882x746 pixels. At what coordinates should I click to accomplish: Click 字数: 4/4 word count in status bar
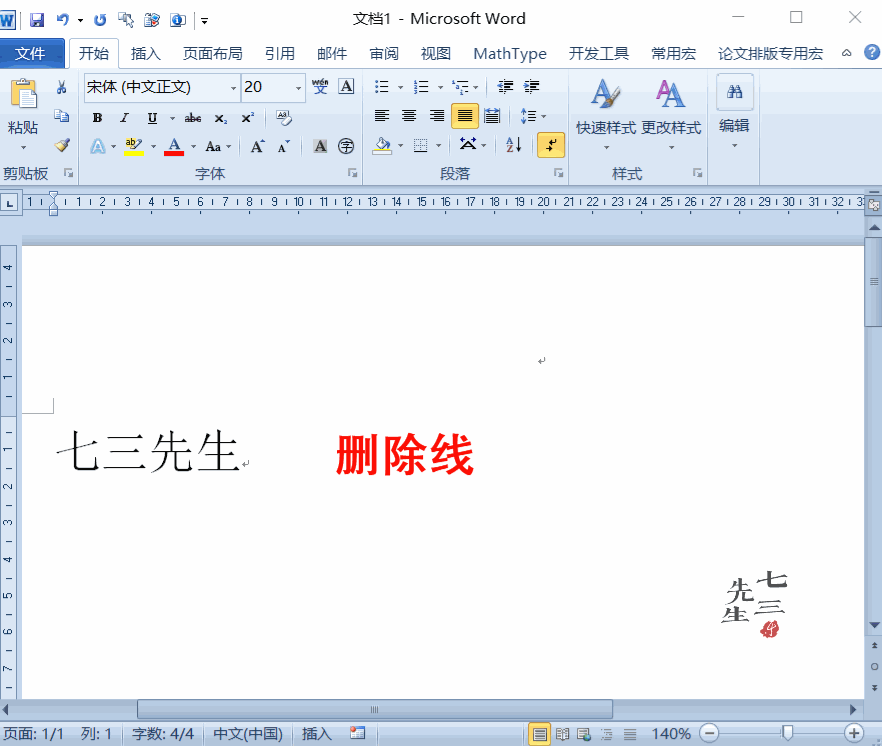(x=163, y=734)
